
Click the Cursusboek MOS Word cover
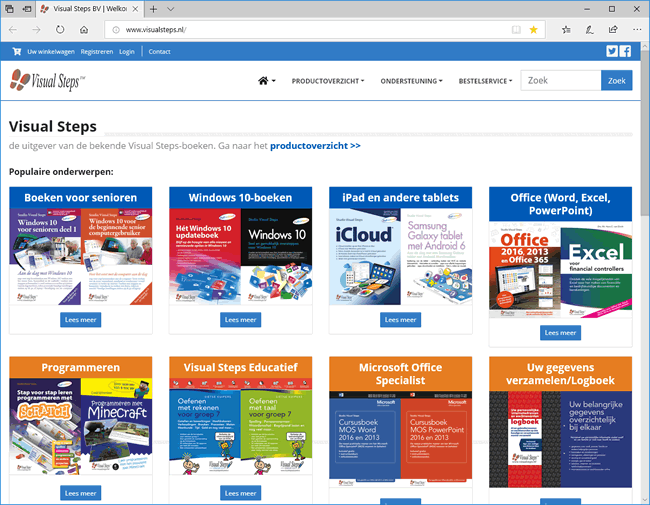click(365, 439)
